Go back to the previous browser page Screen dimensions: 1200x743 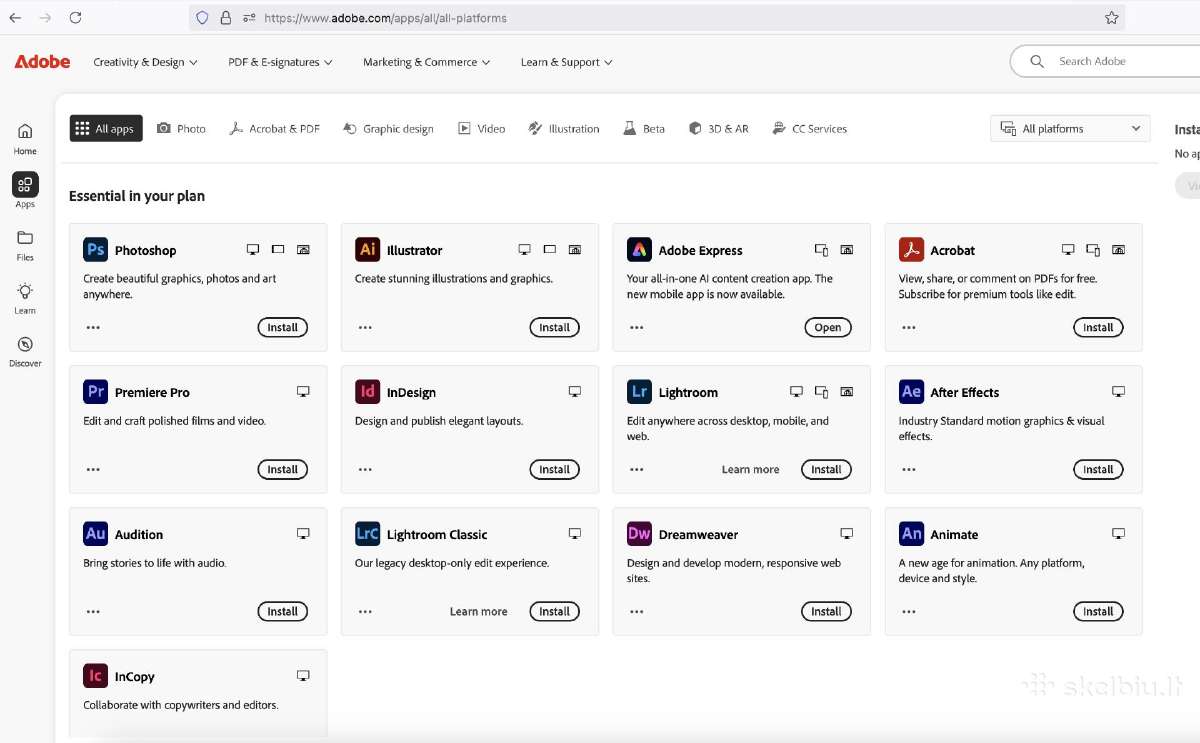coord(15,18)
